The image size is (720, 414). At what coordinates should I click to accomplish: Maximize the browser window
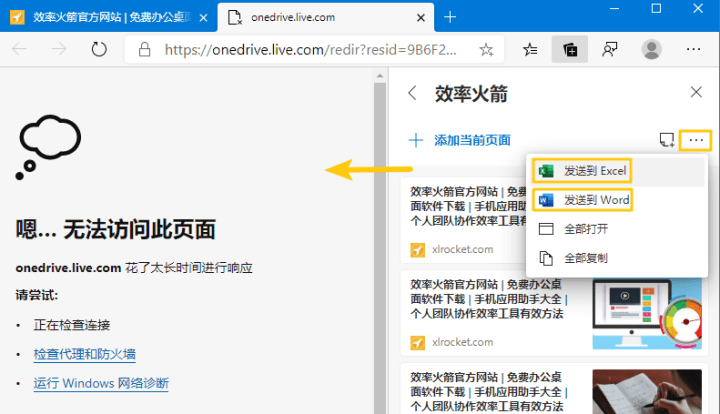pos(656,8)
